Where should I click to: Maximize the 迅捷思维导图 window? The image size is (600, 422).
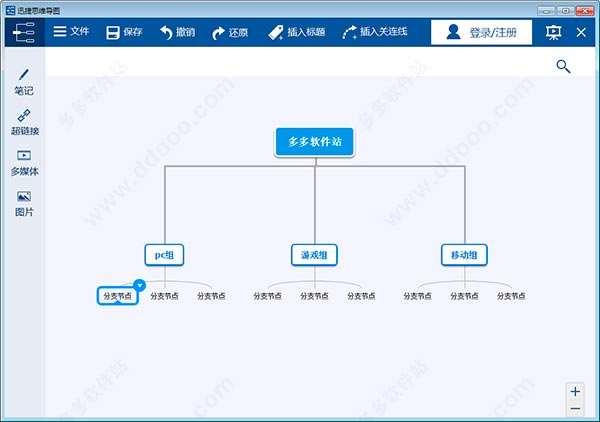click(566, 11)
